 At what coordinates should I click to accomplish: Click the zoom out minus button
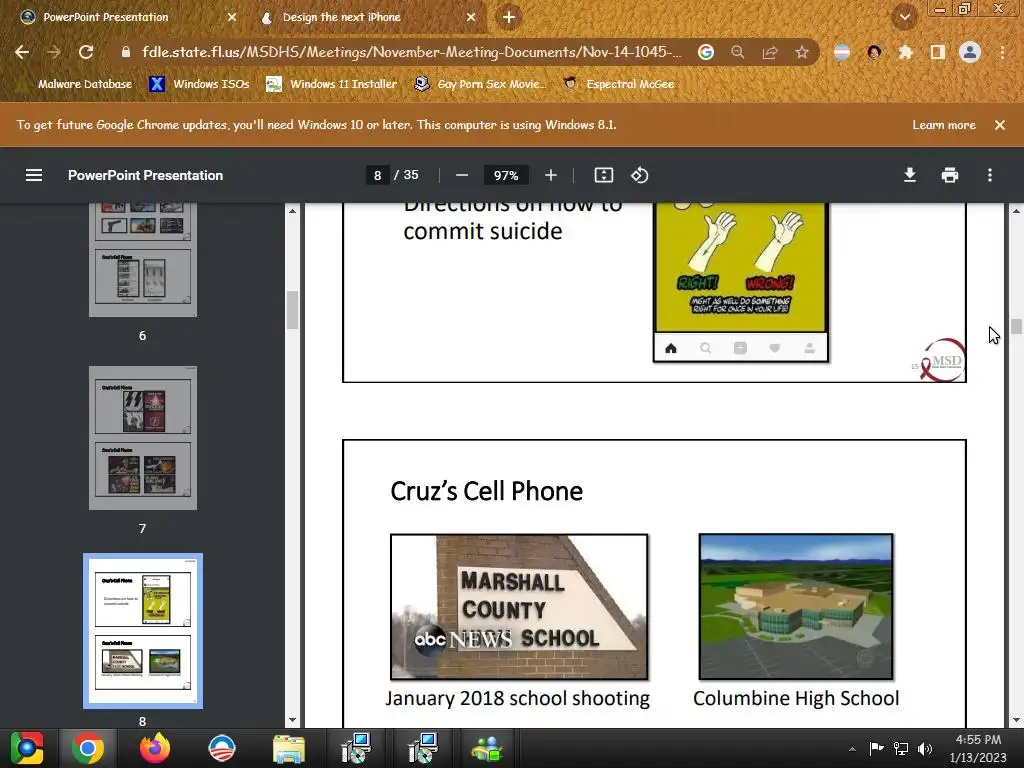click(x=462, y=175)
